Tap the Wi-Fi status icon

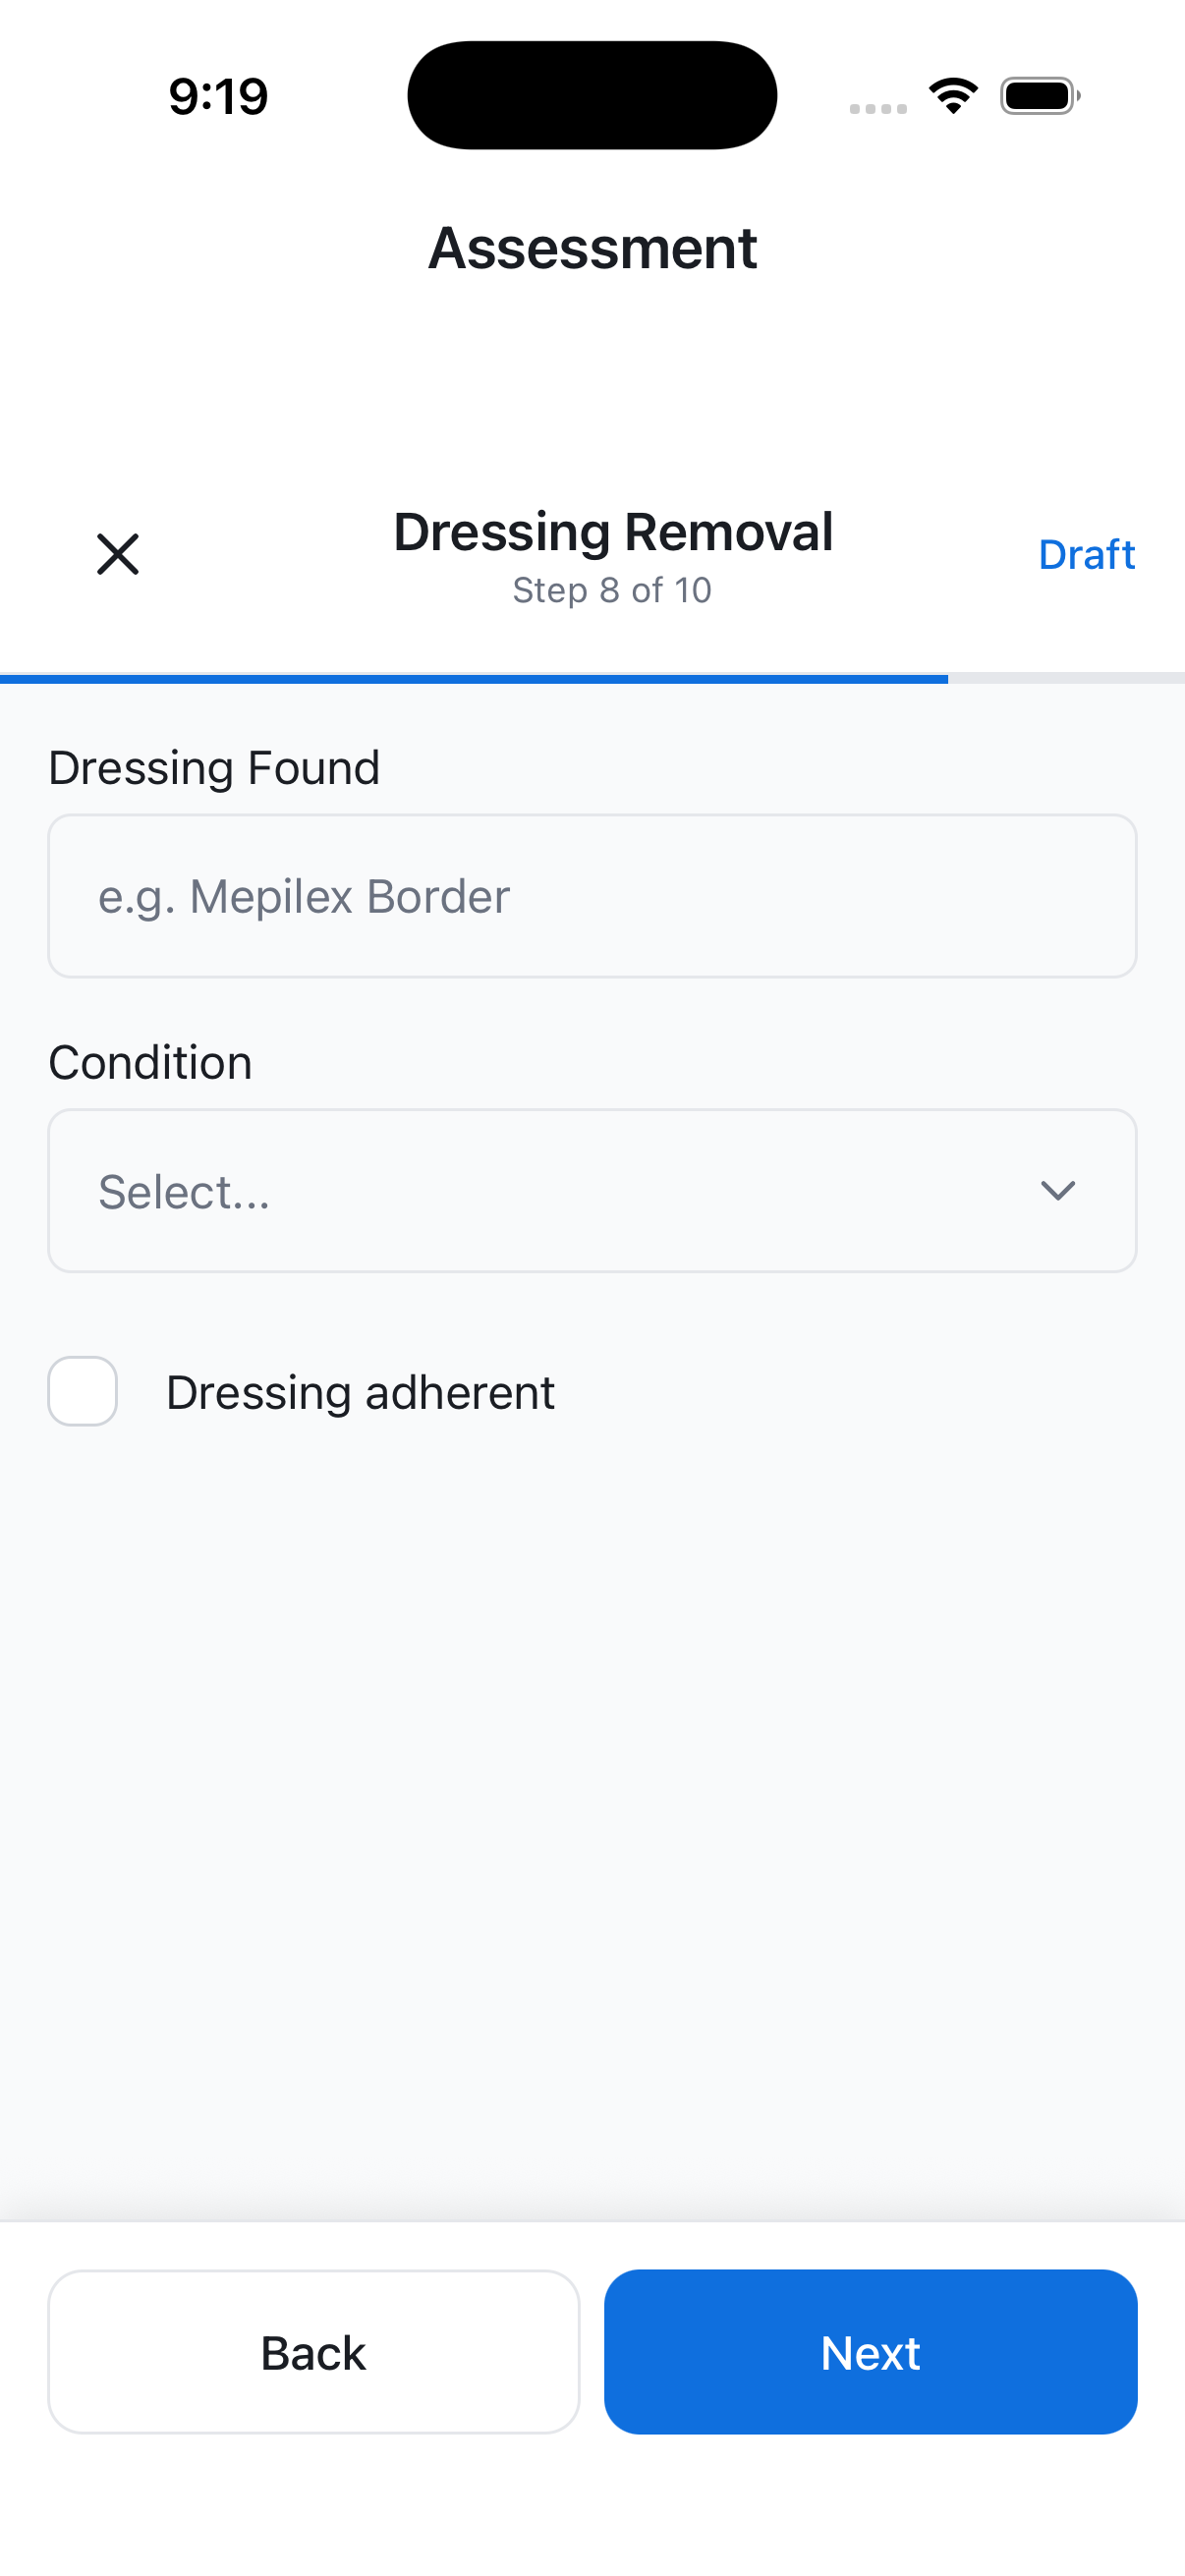click(953, 97)
